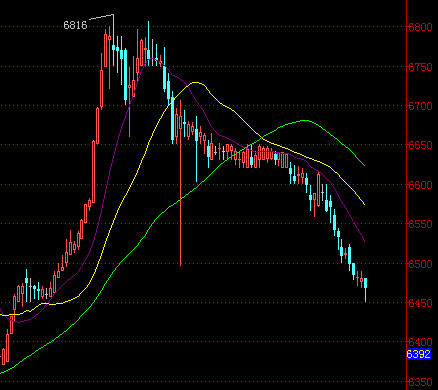Select the peak of the green moving average
Image resolution: width=438 pixels, height=390 pixels.
pos(305,120)
